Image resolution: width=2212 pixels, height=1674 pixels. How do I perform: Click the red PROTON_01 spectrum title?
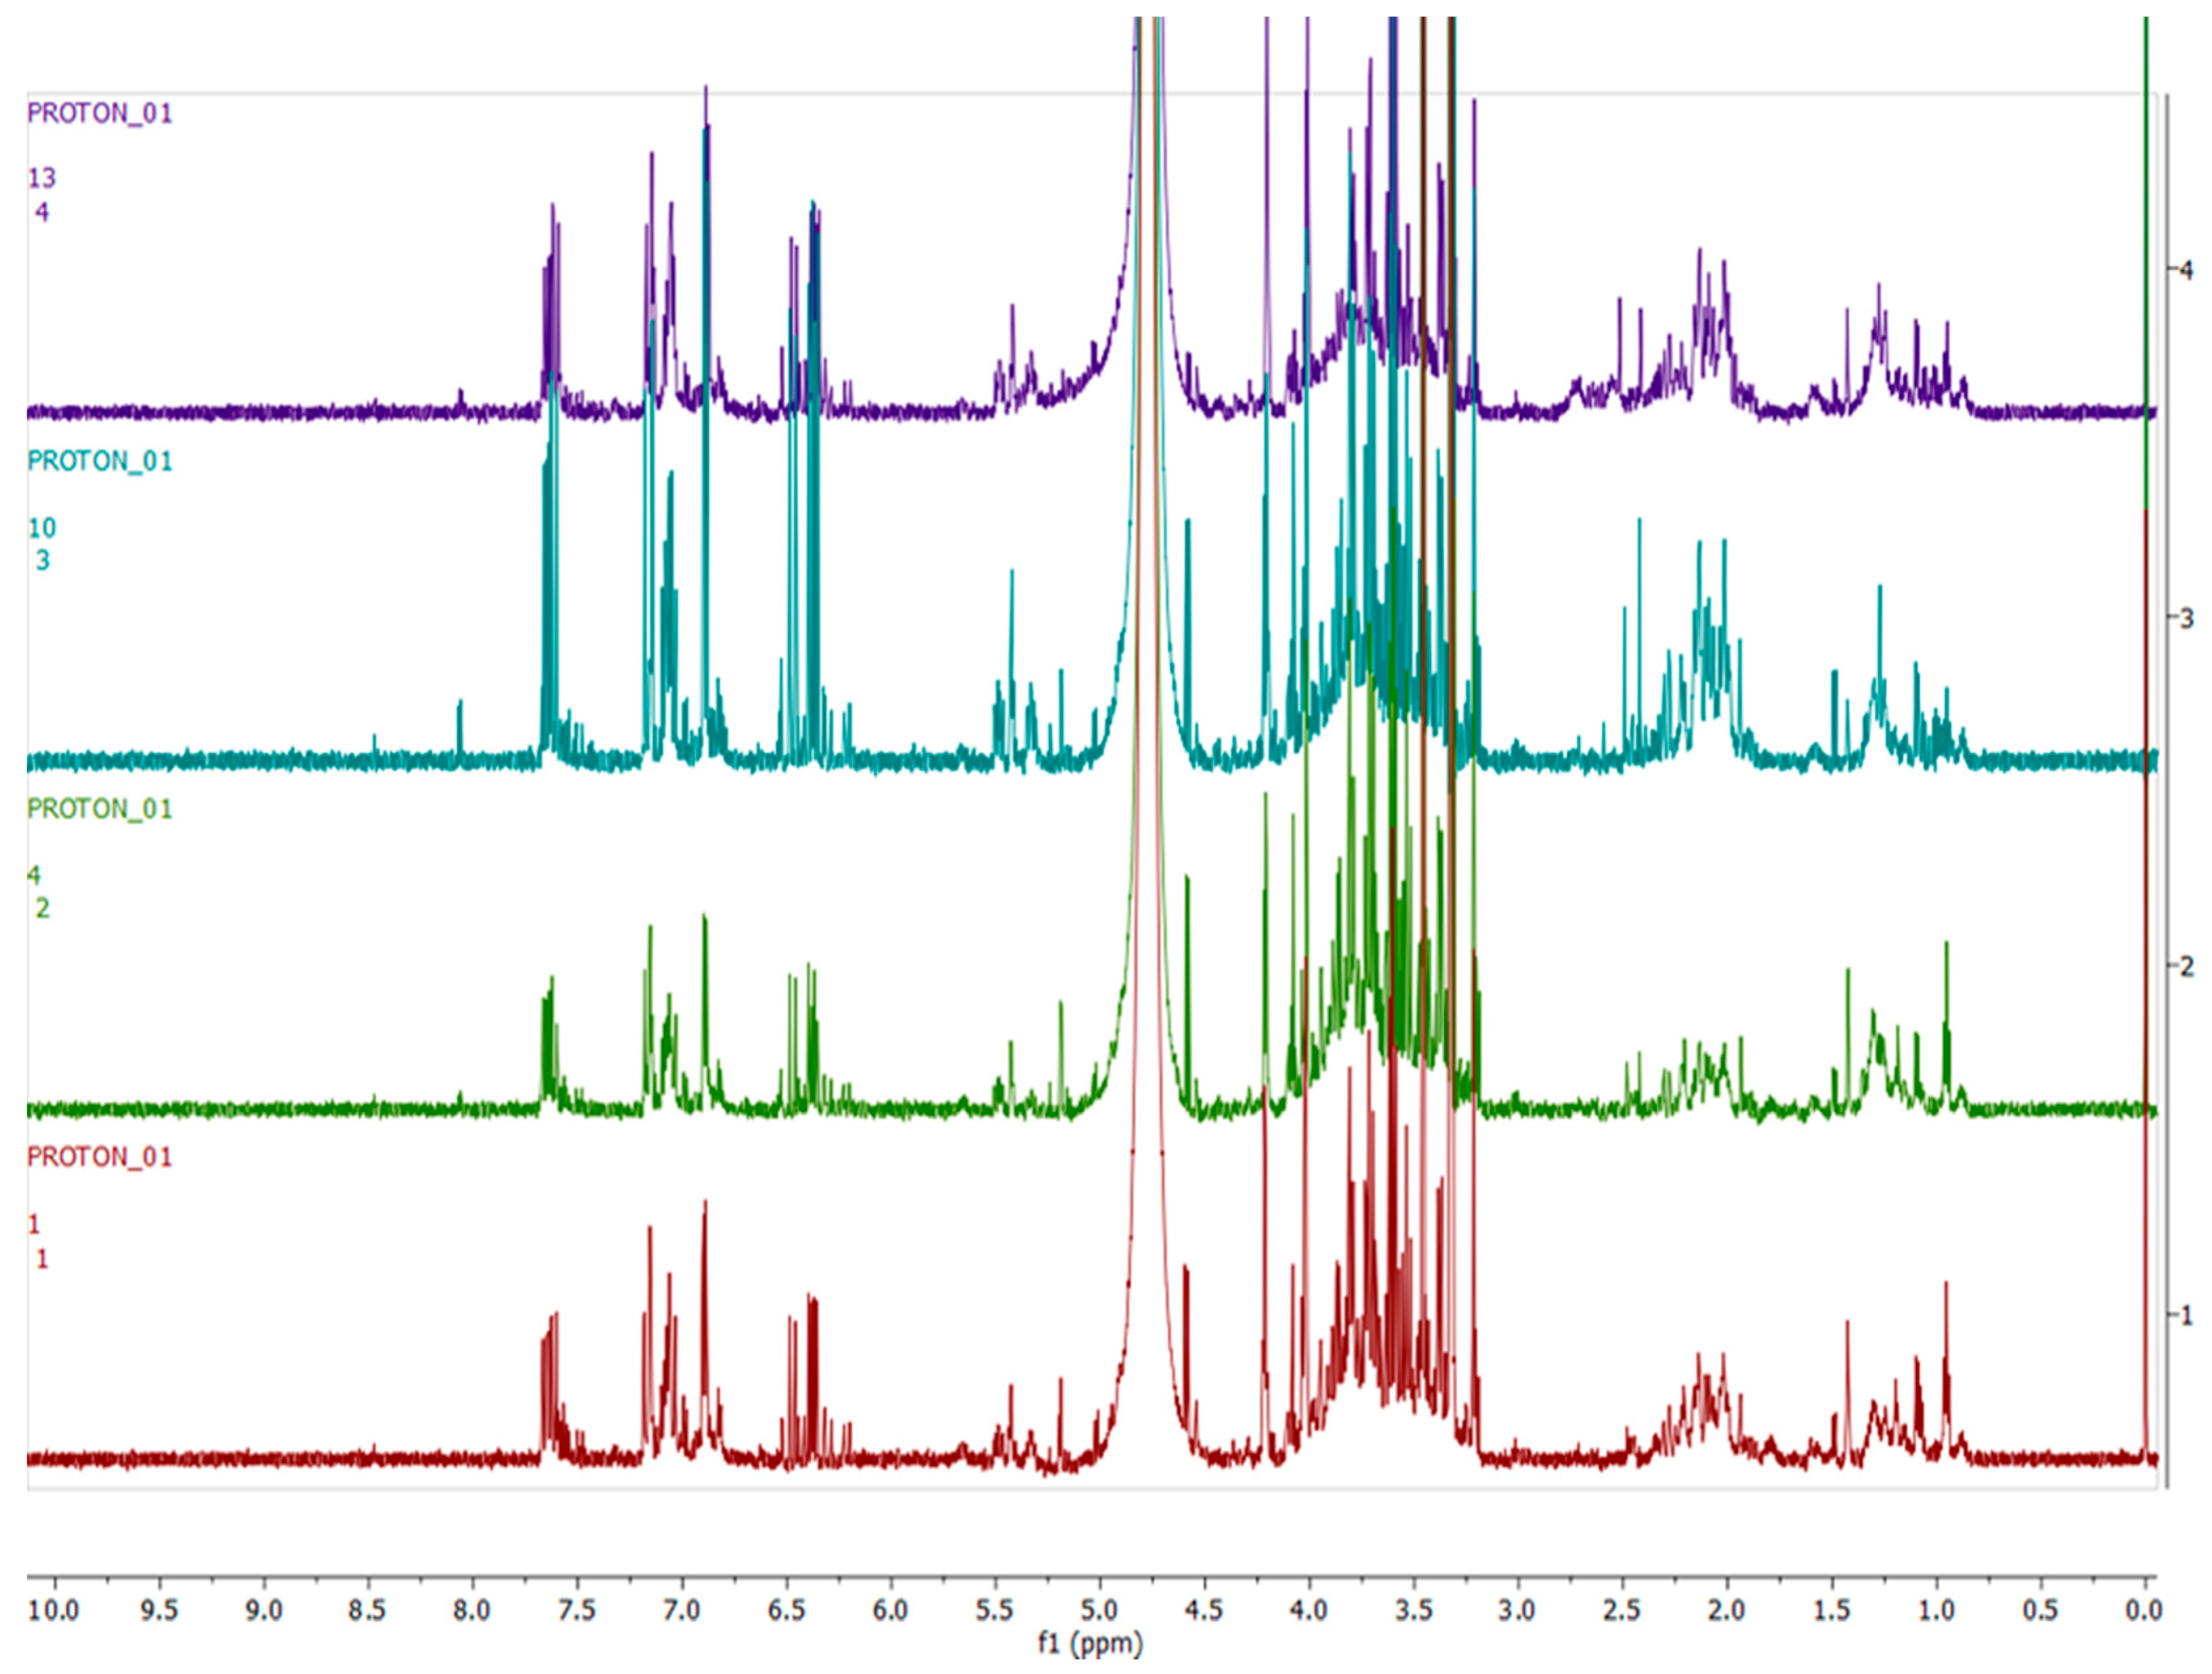(99, 1157)
